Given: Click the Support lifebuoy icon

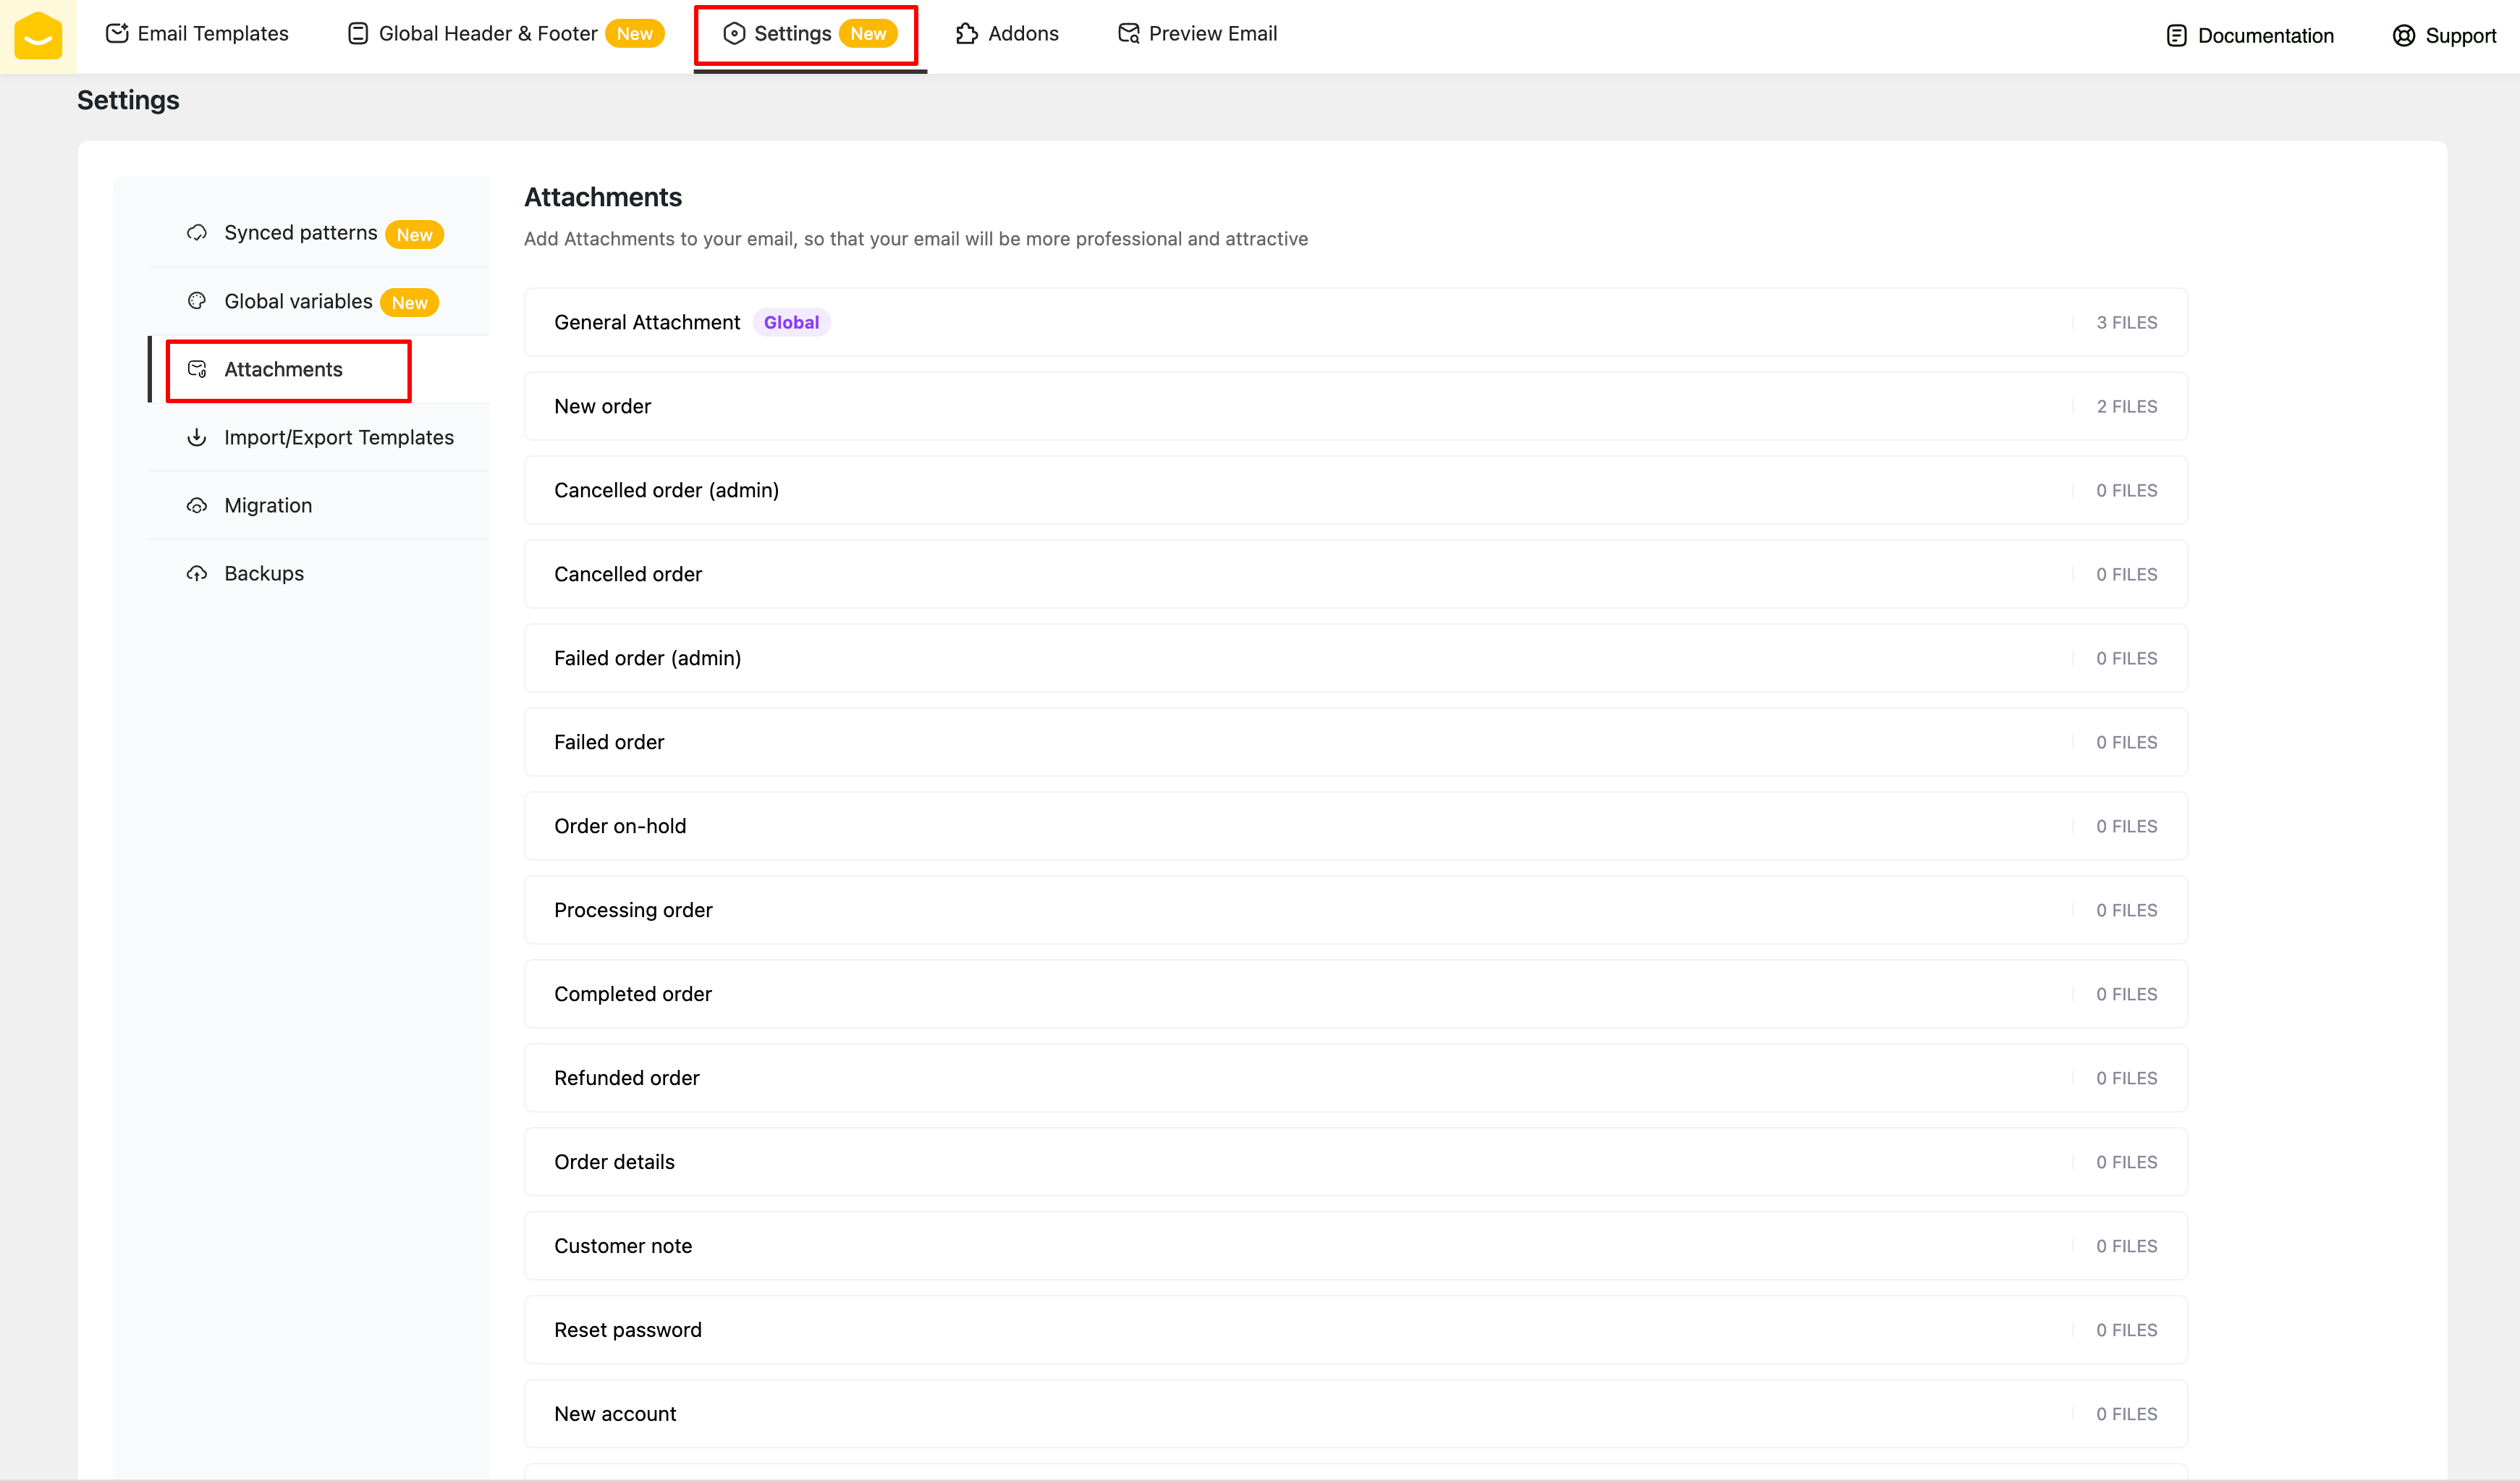Looking at the screenshot, I should coord(2403,36).
